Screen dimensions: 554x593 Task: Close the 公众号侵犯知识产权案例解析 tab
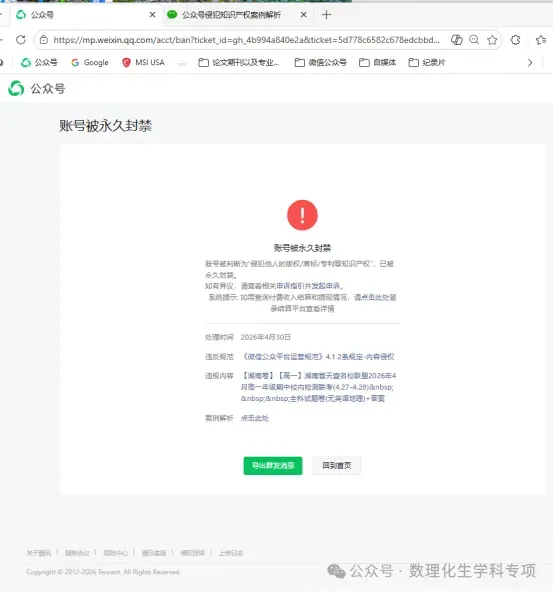click(x=303, y=15)
